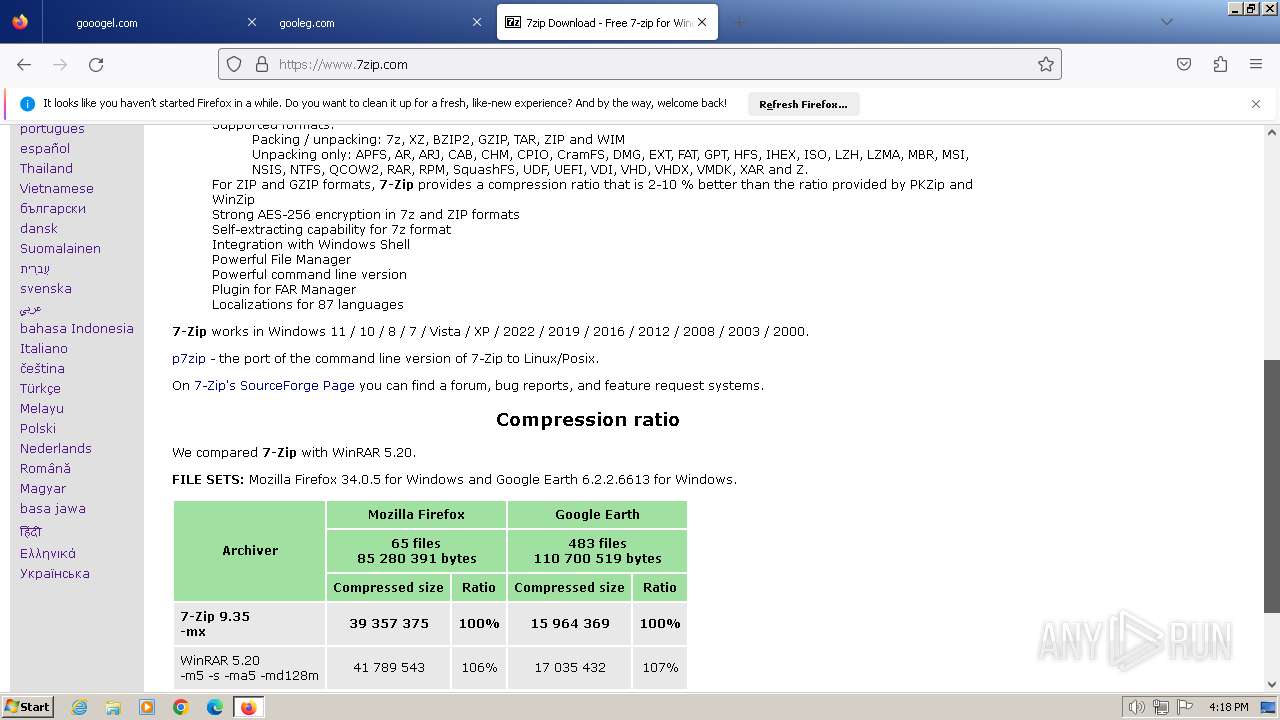
Task: Select the Polski language link
Action: pyautogui.click(x=38, y=428)
